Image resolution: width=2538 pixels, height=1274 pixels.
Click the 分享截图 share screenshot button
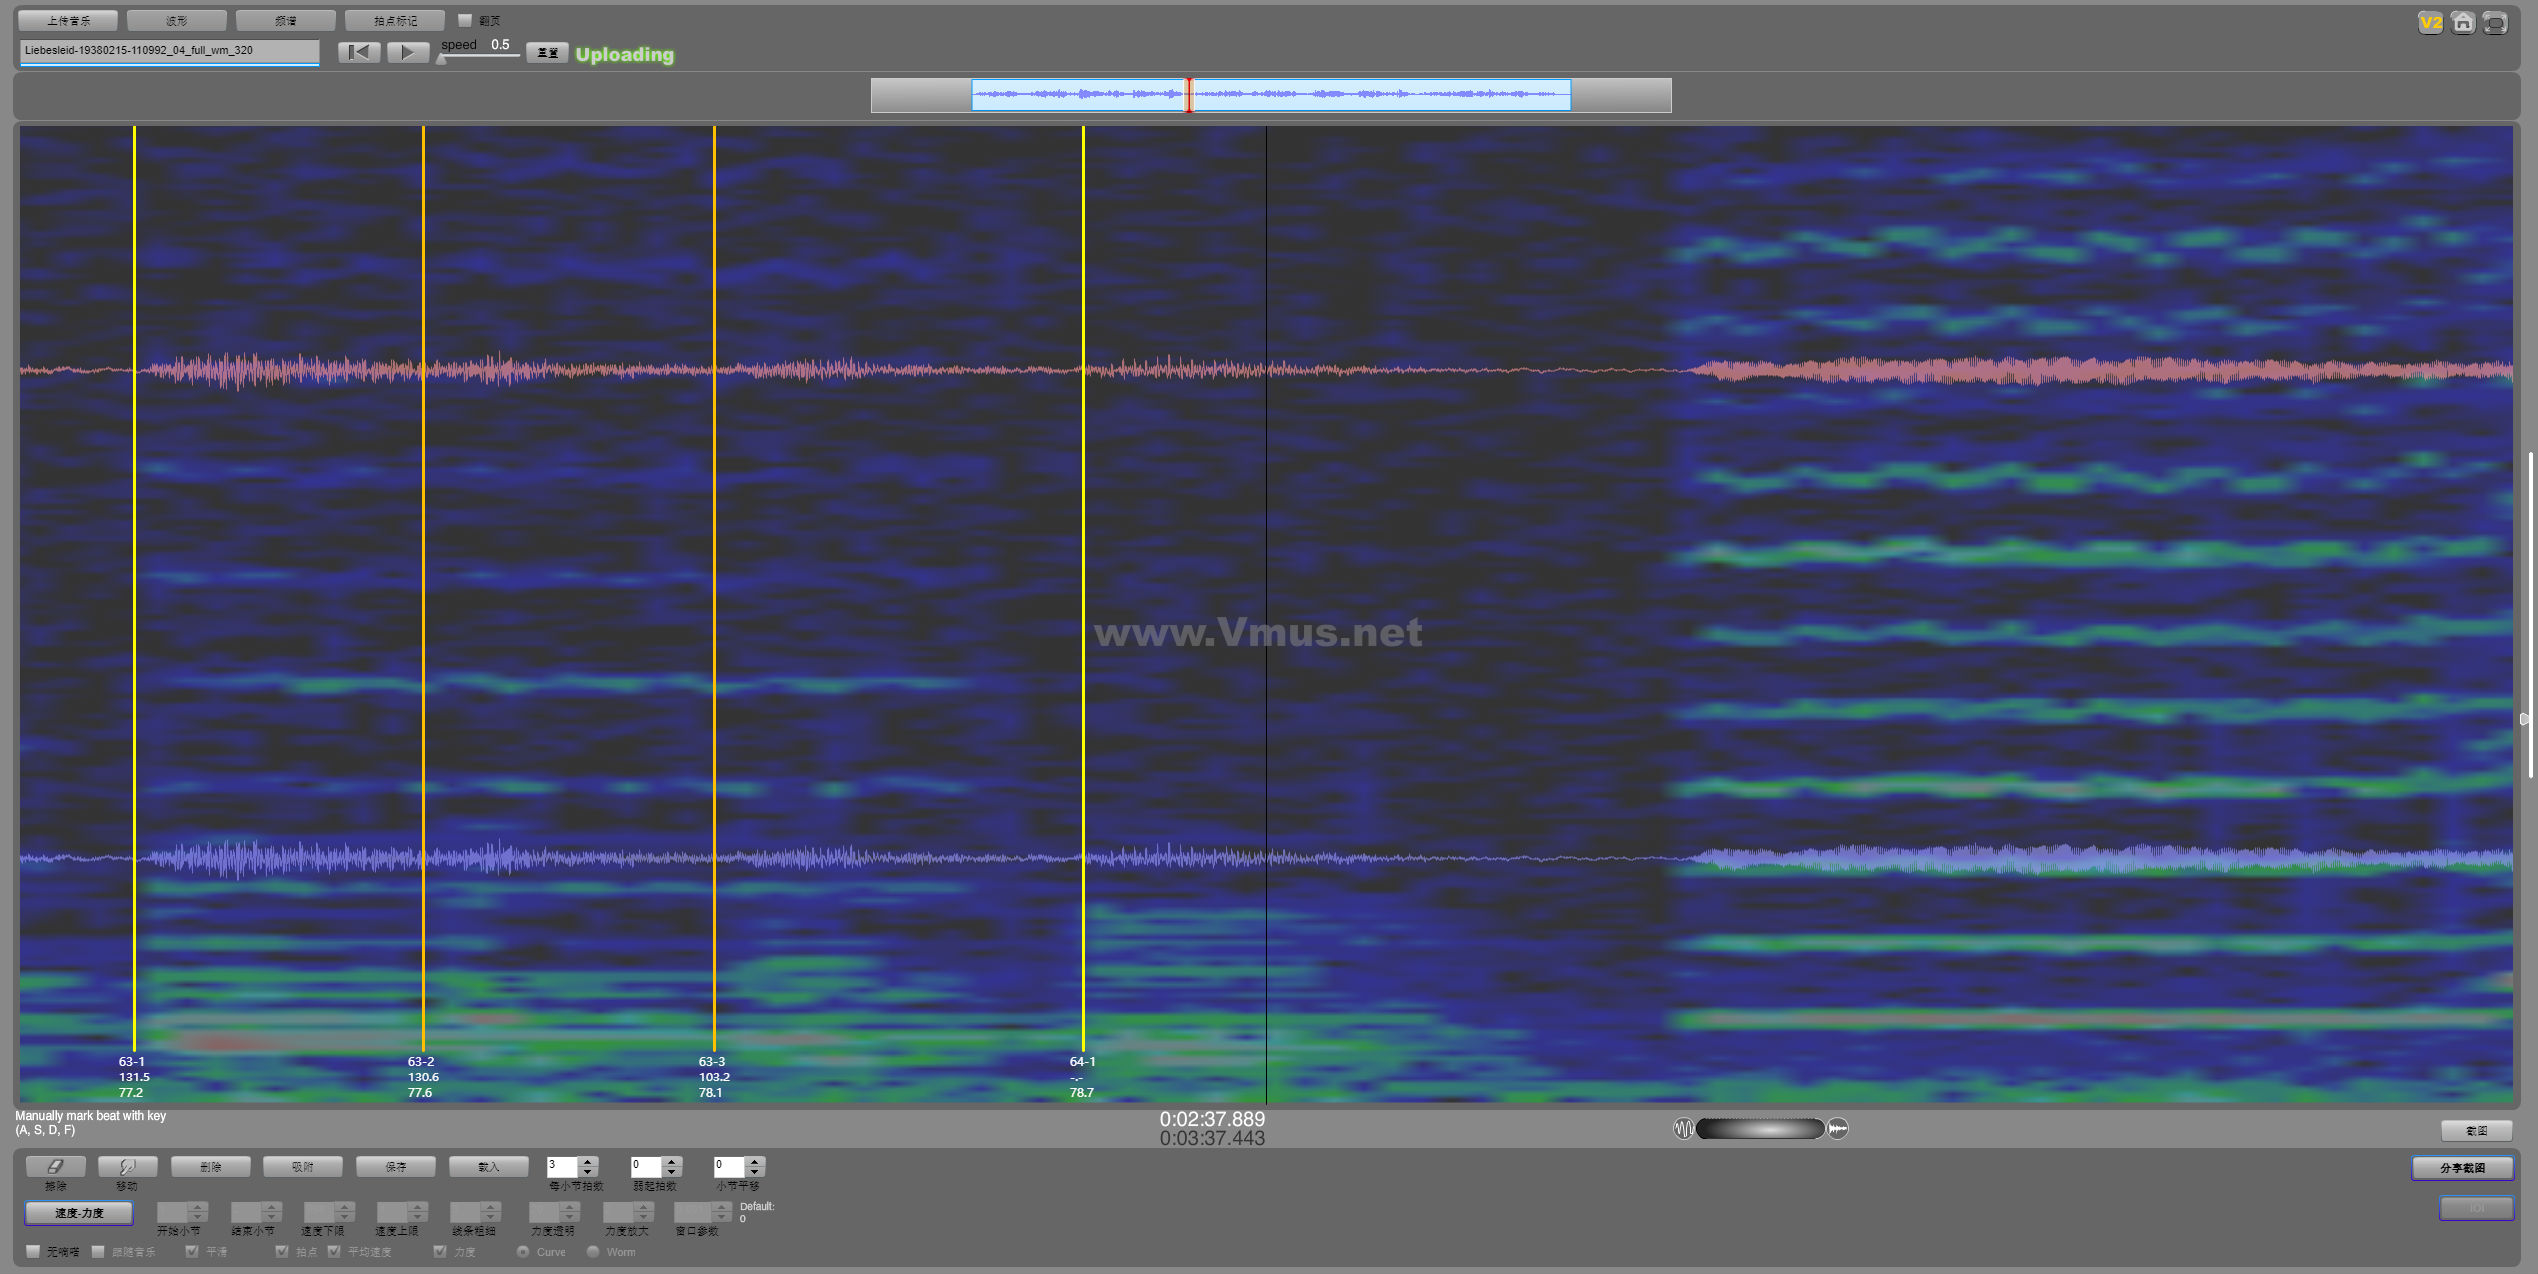2462,1167
